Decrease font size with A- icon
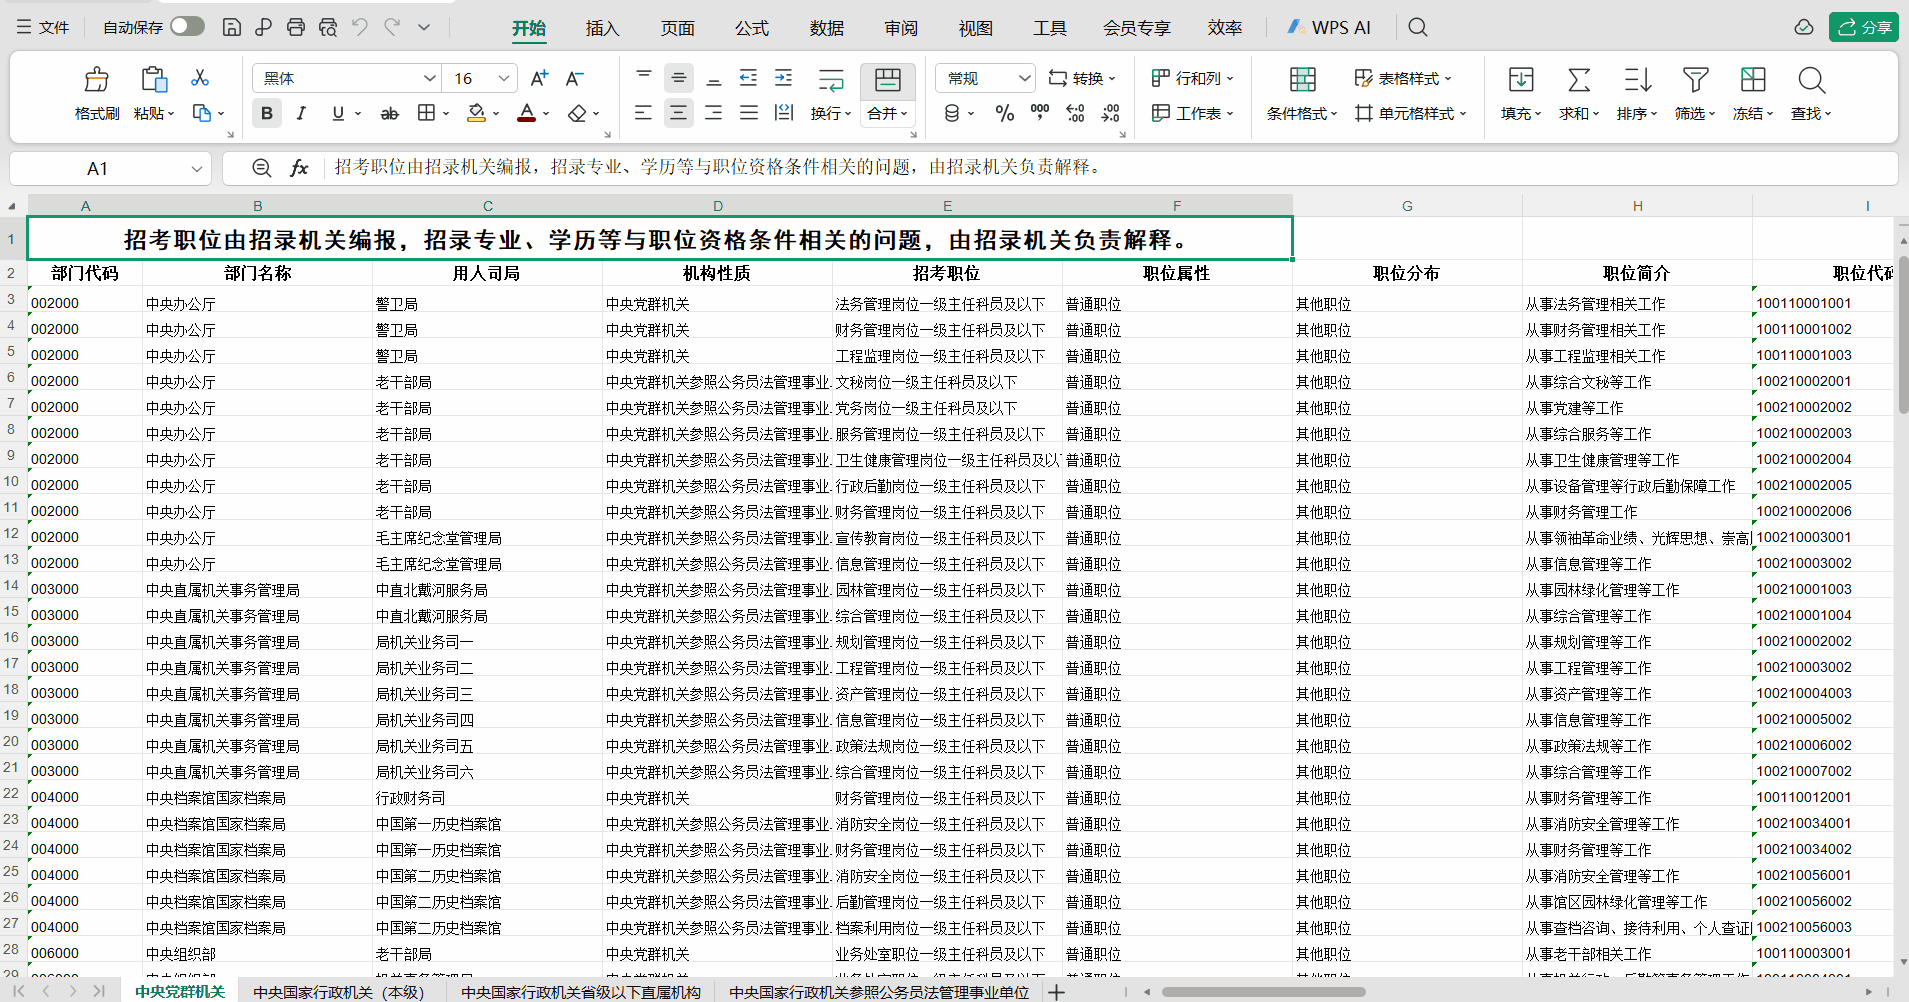This screenshot has height=1002, width=1909. pyautogui.click(x=574, y=78)
